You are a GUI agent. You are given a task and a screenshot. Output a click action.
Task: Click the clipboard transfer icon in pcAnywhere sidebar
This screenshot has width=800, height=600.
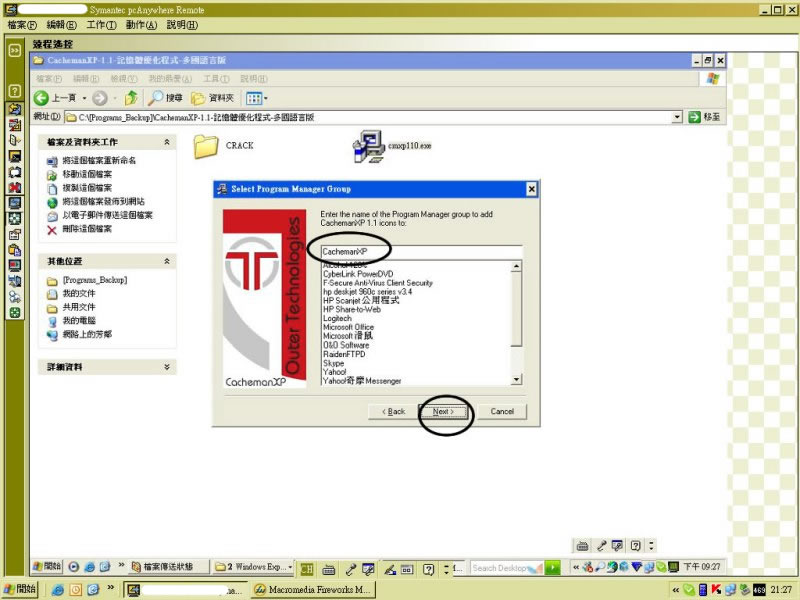[x=14, y=250]
